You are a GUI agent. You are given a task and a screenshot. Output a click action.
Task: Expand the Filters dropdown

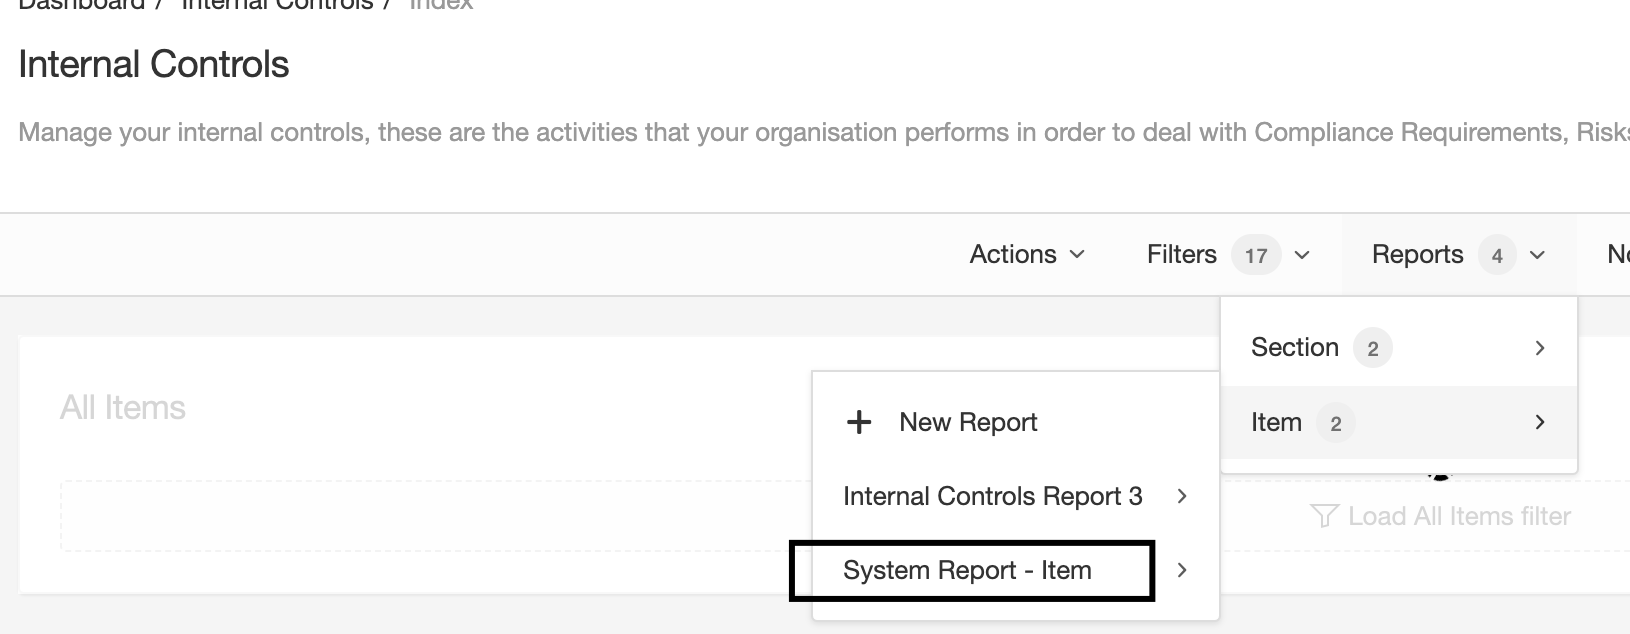coord(1228,255)
